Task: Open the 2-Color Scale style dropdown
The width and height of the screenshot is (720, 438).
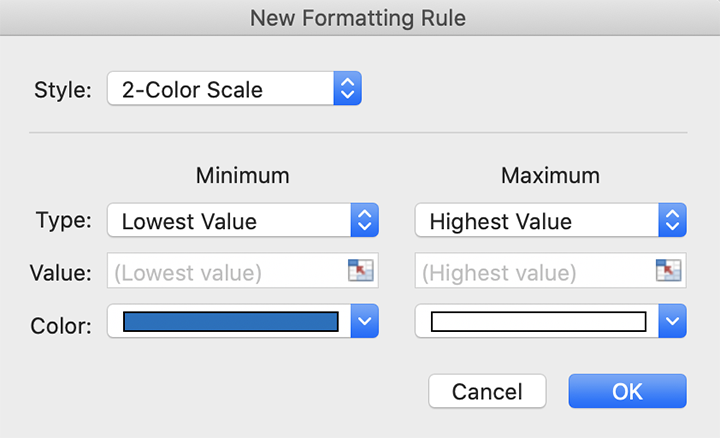Action: (x=234, y=88)
